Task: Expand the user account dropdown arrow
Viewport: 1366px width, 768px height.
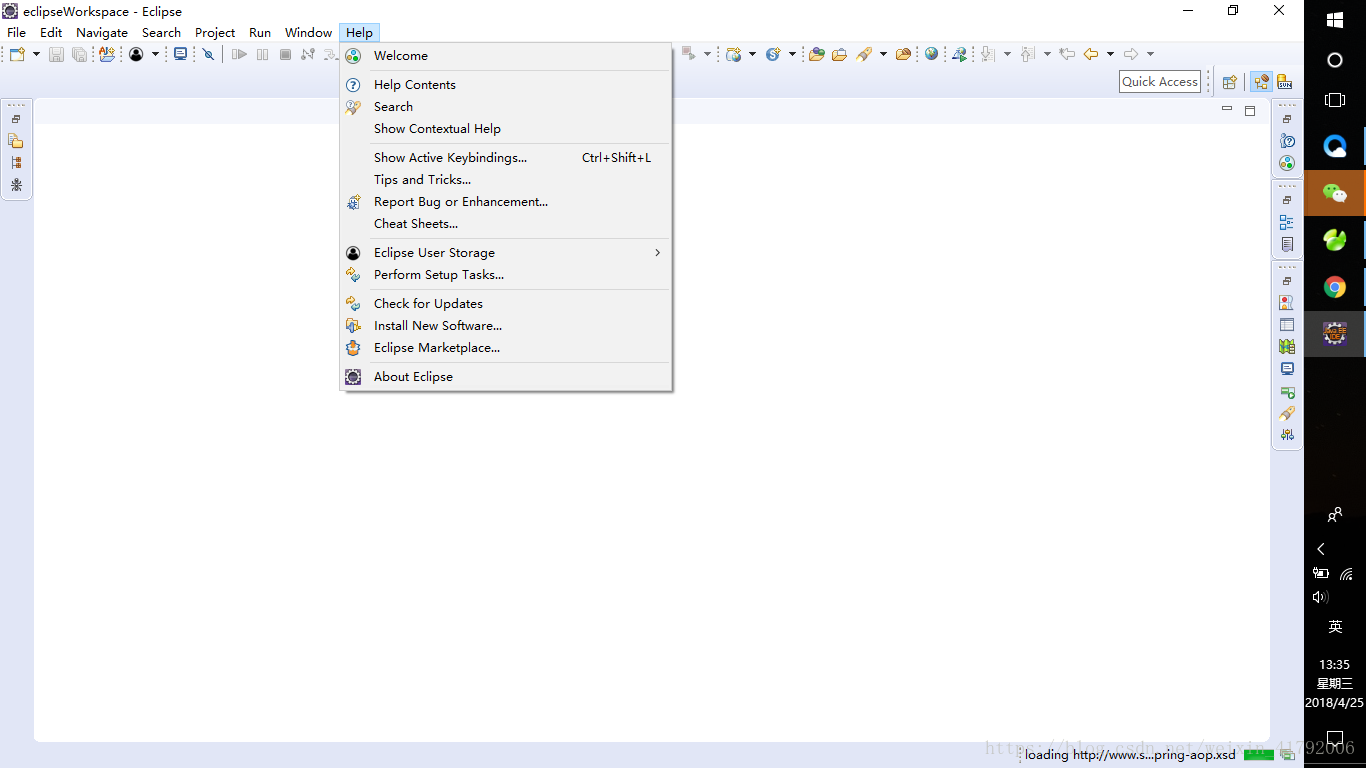Action: coord(155,54)
